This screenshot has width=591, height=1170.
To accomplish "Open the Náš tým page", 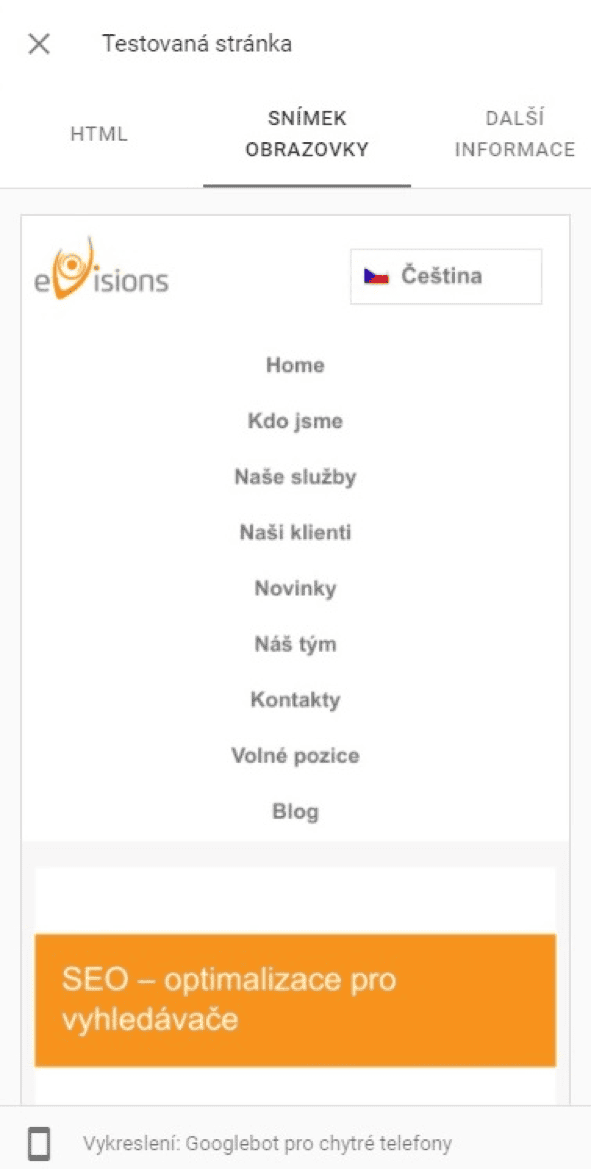I will (x=296, y=644).
